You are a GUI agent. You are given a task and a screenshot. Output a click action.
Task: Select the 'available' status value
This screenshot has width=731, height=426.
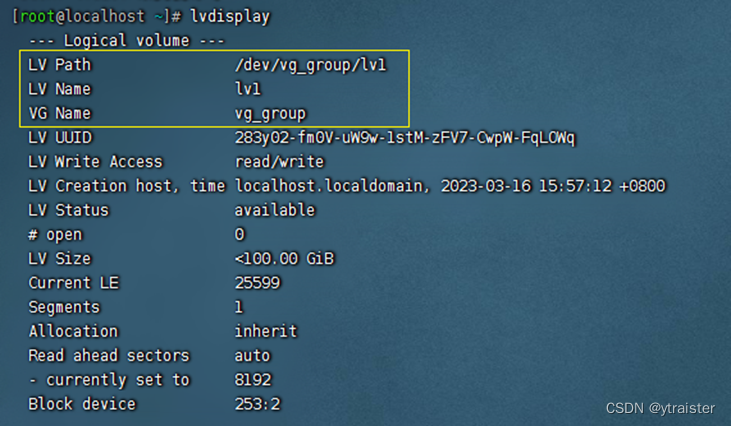click(275, 210)
